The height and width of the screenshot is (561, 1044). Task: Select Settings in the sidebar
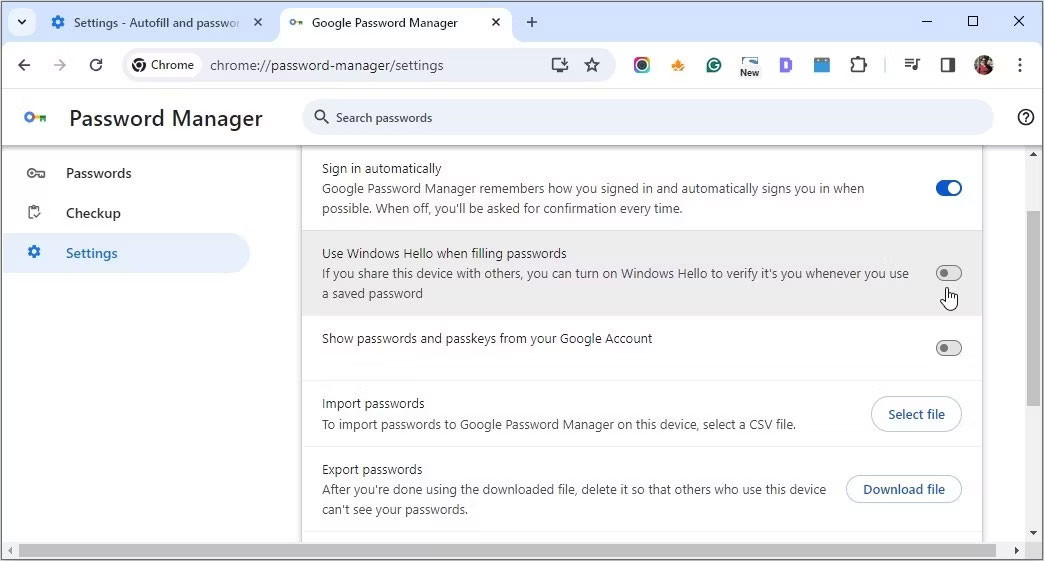coord(125,253)
